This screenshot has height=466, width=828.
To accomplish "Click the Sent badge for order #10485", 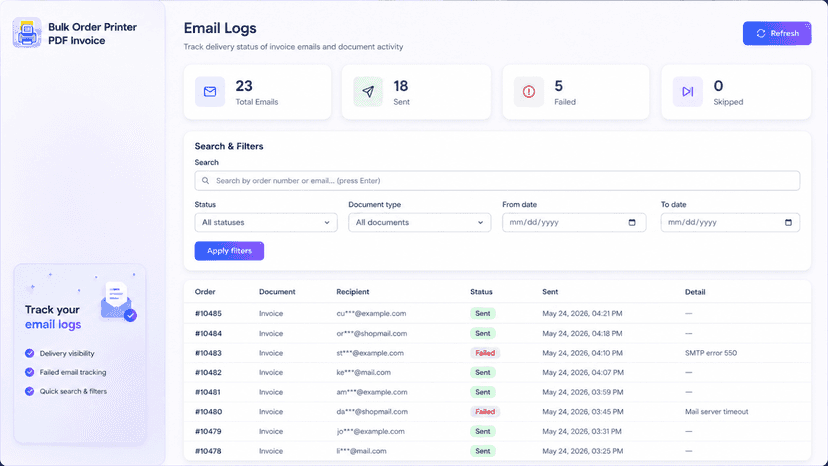I will [483, 313].
